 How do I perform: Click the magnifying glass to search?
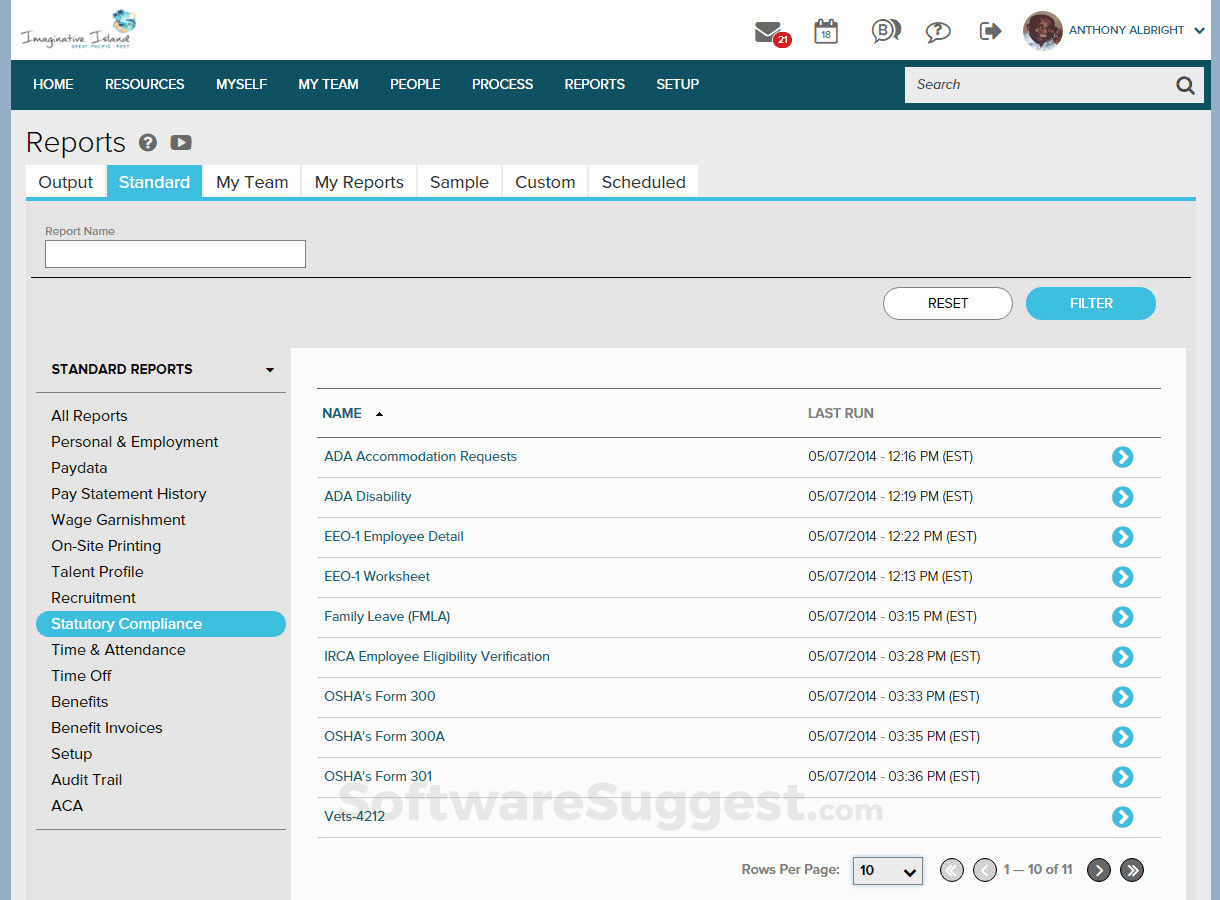click(1184, 85)
